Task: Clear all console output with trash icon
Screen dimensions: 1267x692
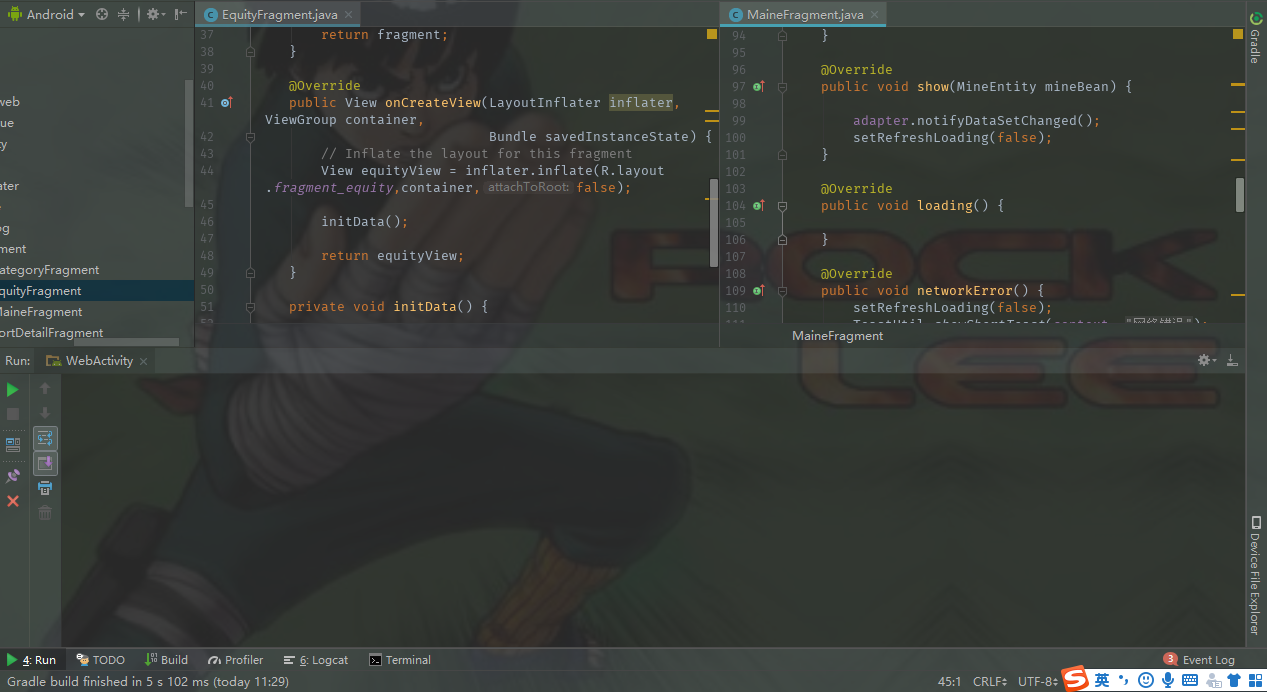Action: 44,512
